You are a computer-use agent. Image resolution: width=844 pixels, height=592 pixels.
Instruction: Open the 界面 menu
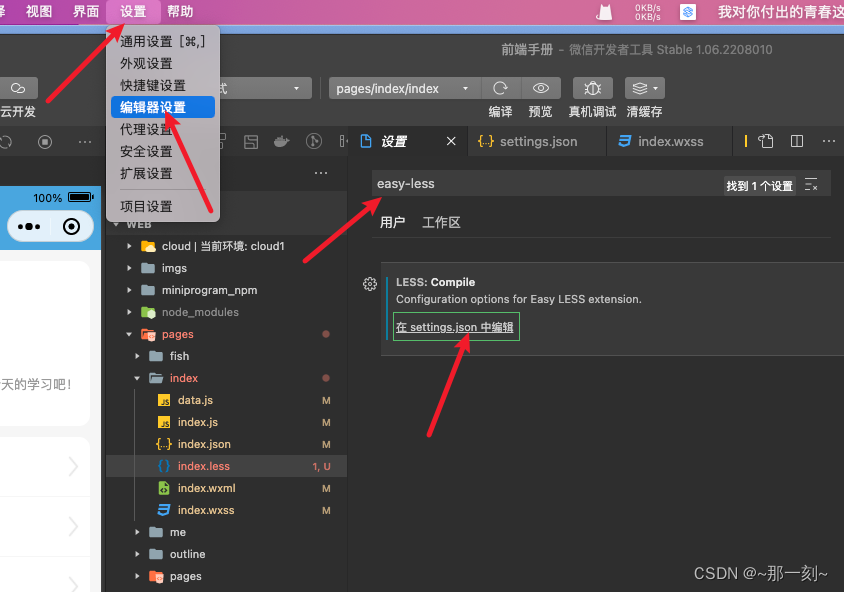[x=86, y=11]
